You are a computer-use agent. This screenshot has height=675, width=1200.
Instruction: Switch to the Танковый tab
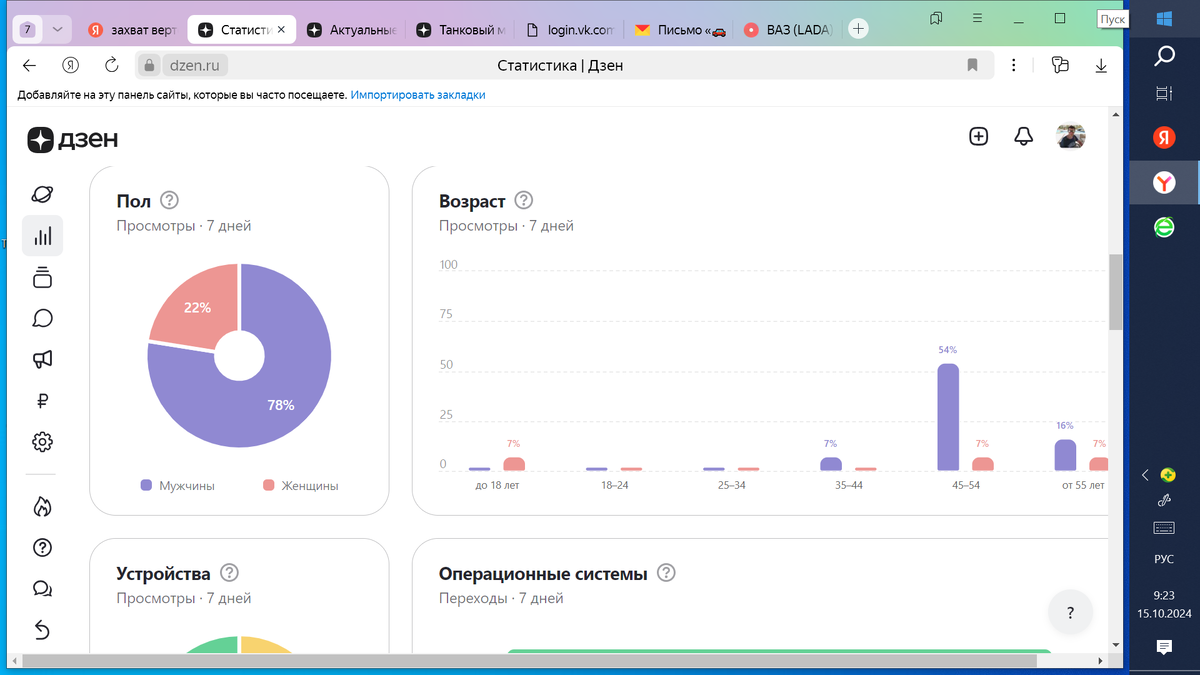(462, 30)
